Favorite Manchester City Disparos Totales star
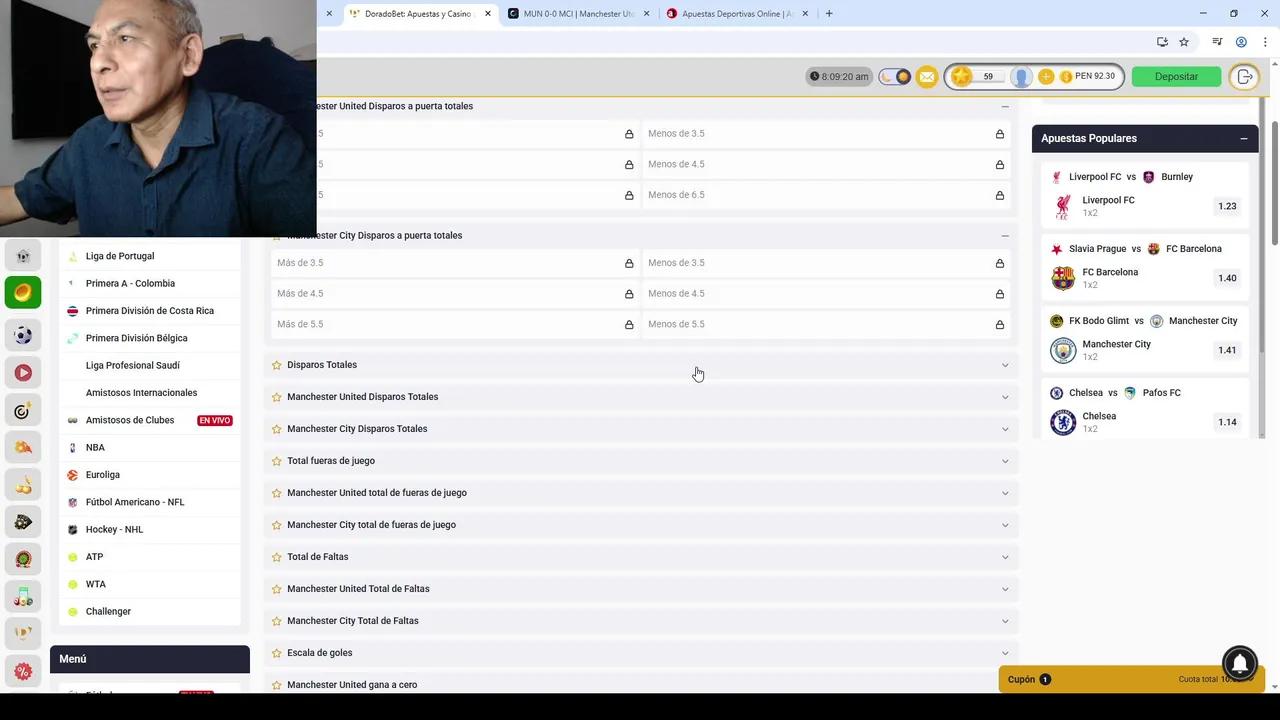The width and height of the screenshot is (1280, 720). [x=277, y=429]
